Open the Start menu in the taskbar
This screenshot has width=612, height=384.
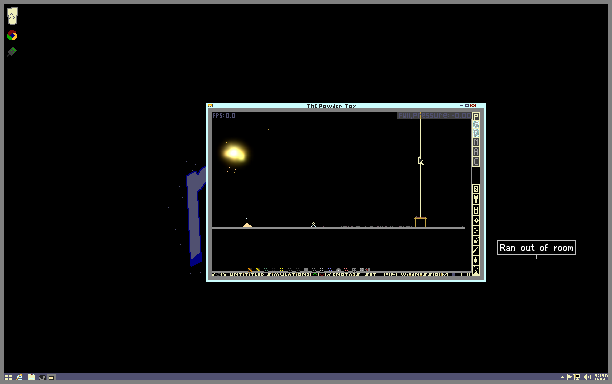point(8,377)
